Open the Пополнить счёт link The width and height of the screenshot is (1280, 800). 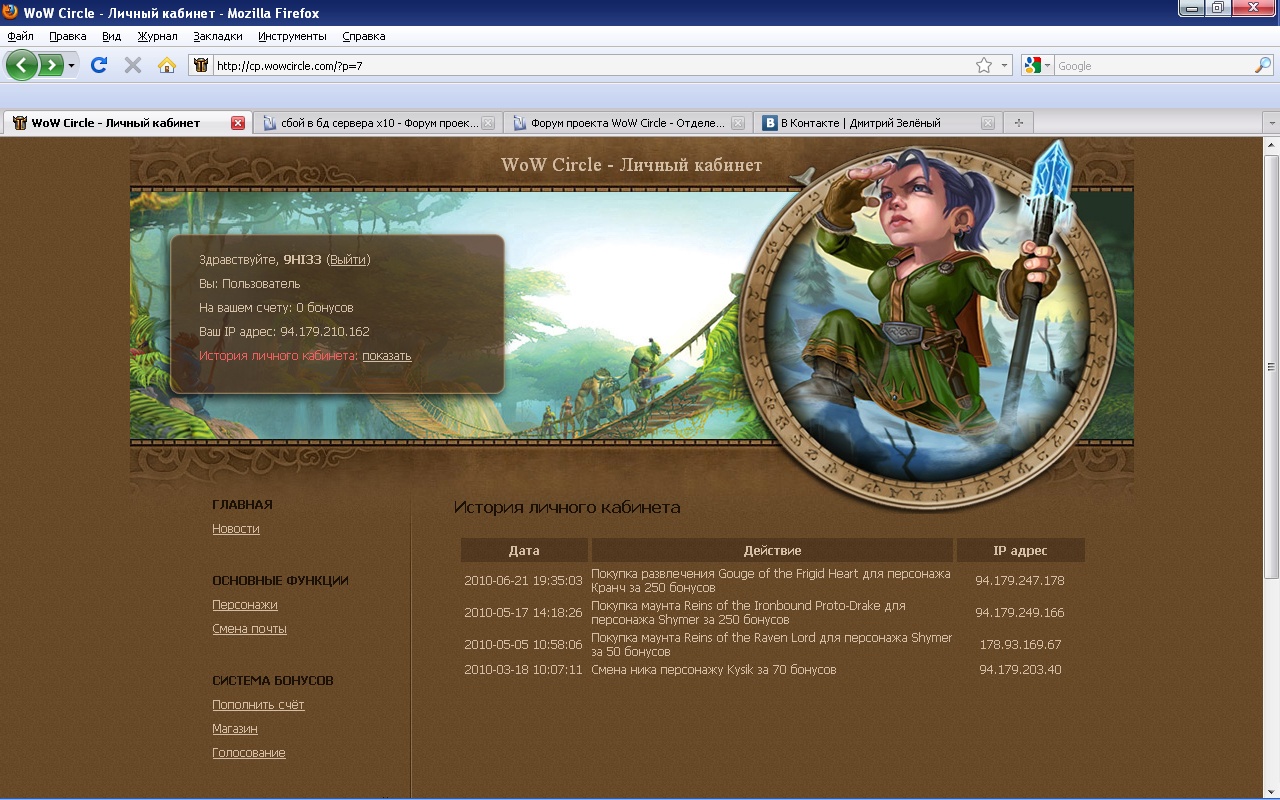tap(258, 705)
